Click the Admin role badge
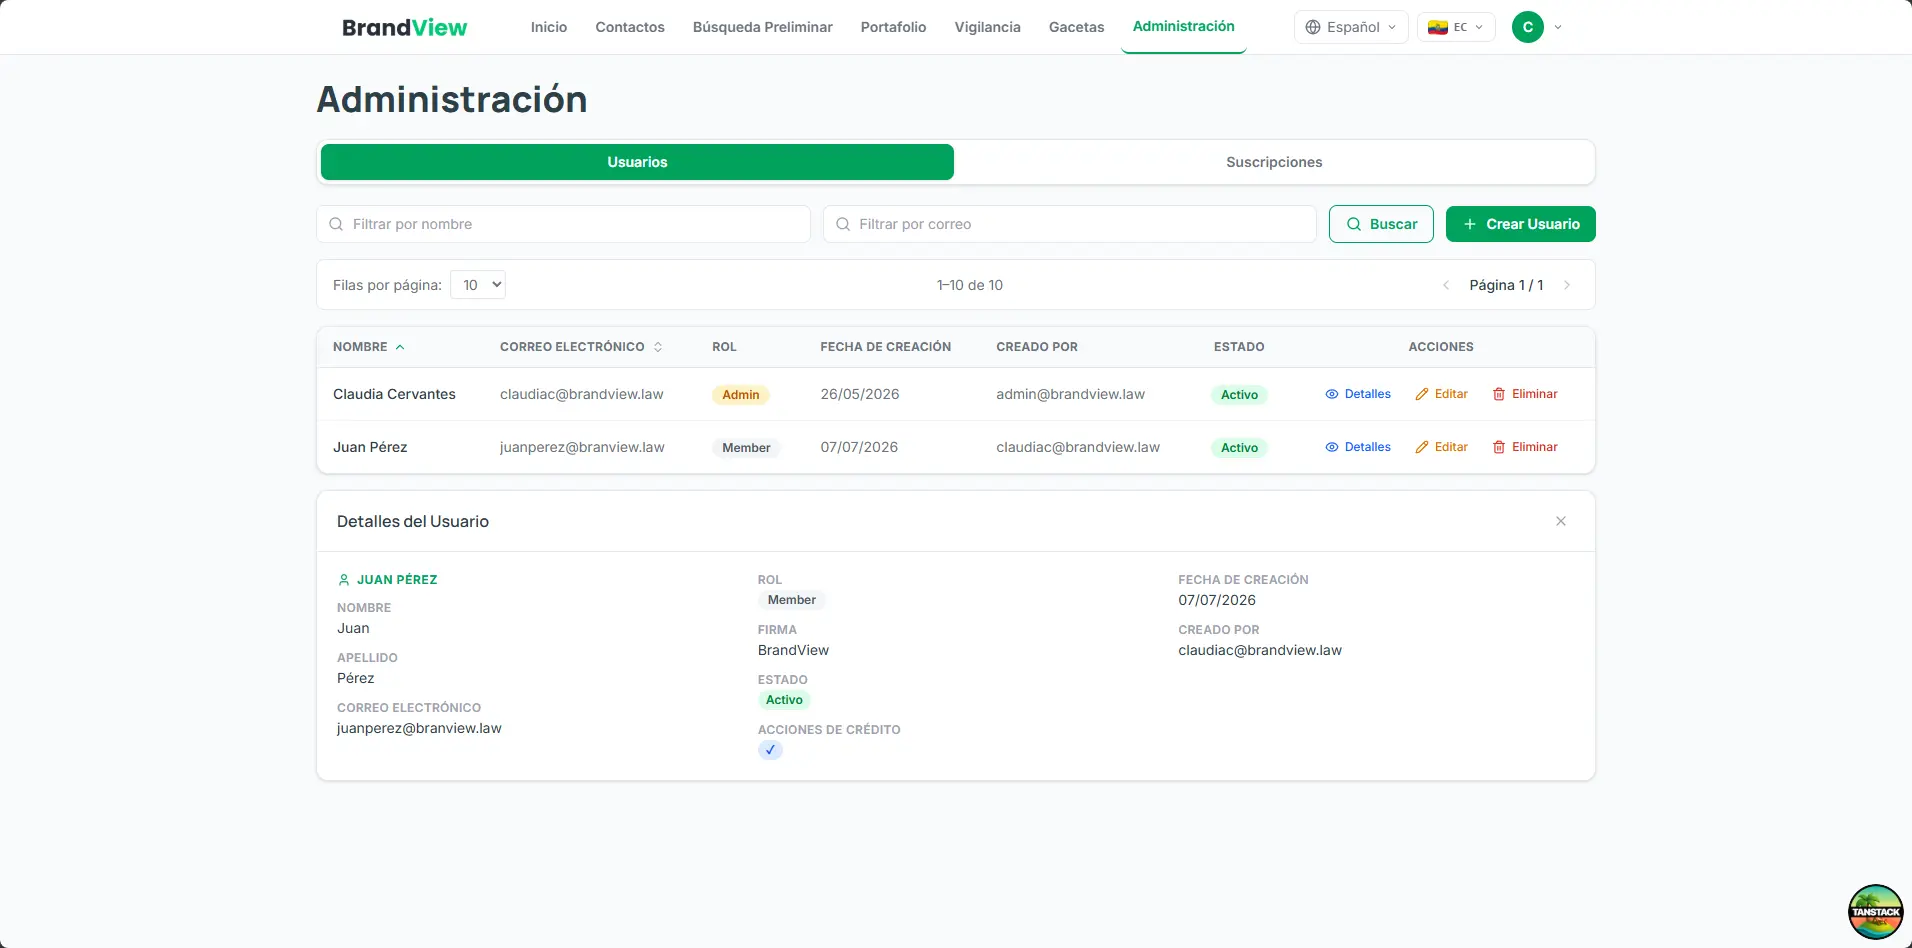Viewport: 1912px width, 948px height. point(741,395)
